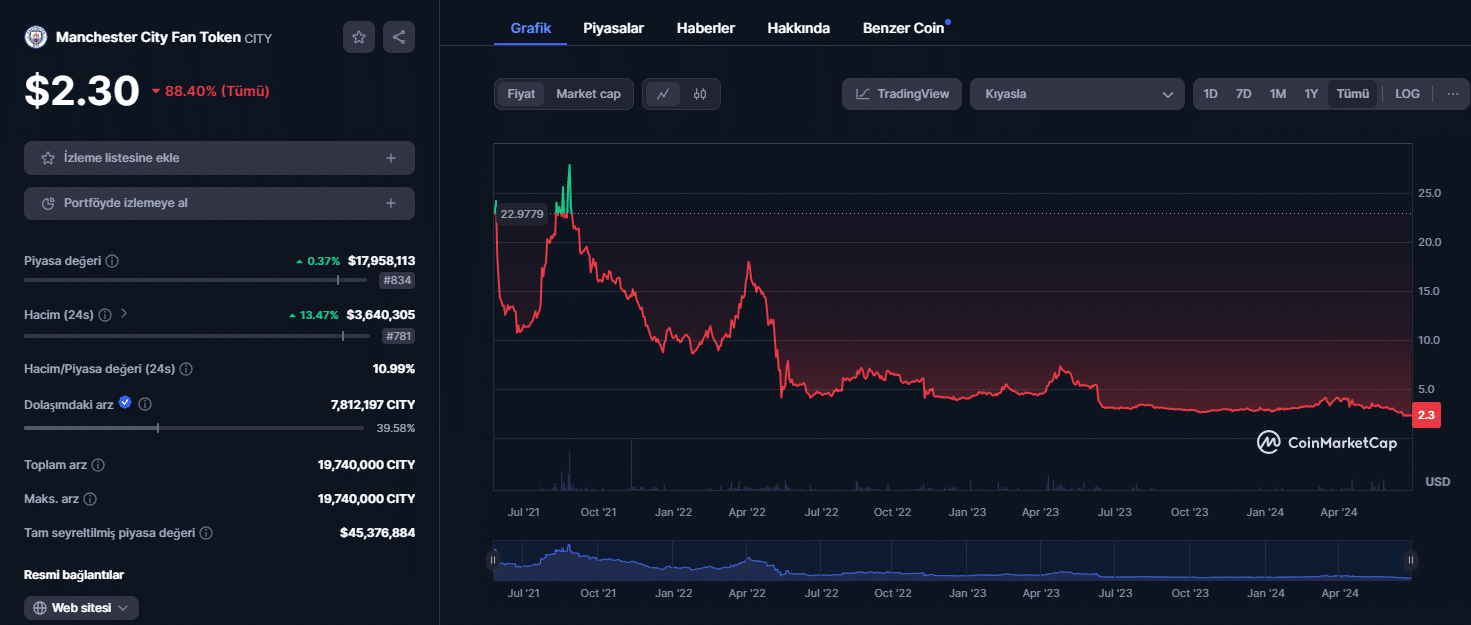Click the Portföyde izlemeye al button
The width and height of the screenshot is (1471, 625).
[219, 203]
